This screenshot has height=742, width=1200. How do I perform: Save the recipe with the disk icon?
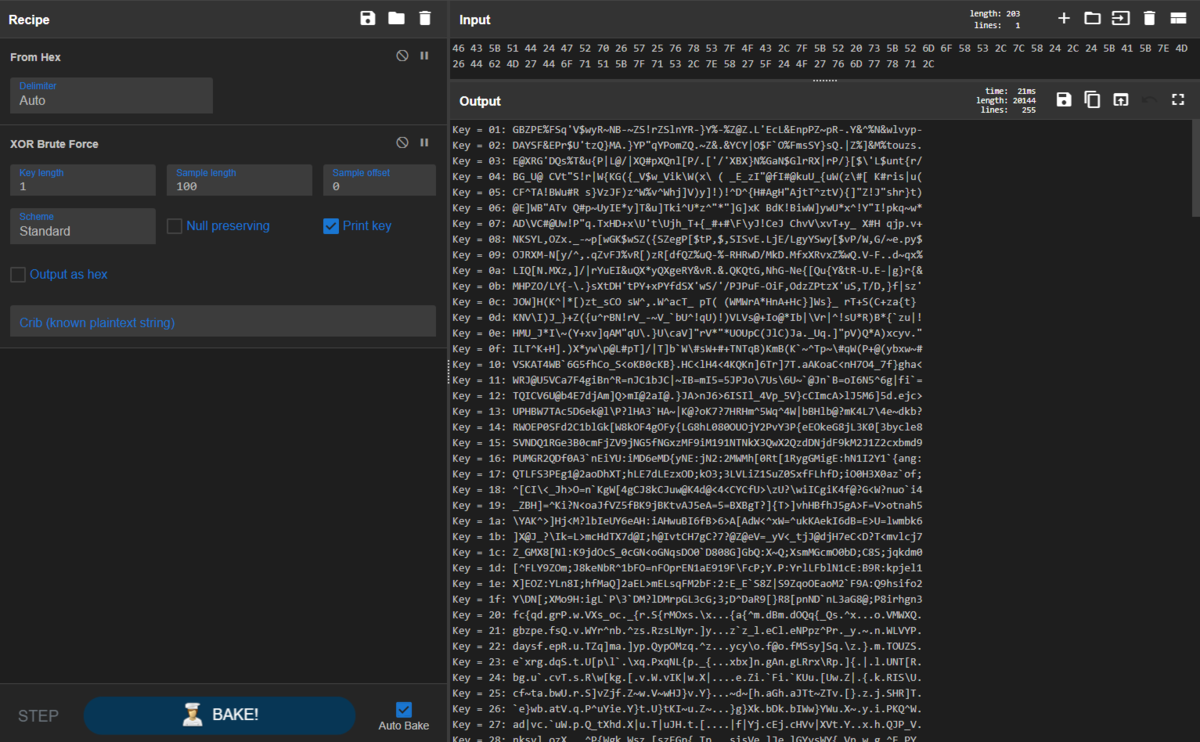pyautogui.click(x=368, y=18)
